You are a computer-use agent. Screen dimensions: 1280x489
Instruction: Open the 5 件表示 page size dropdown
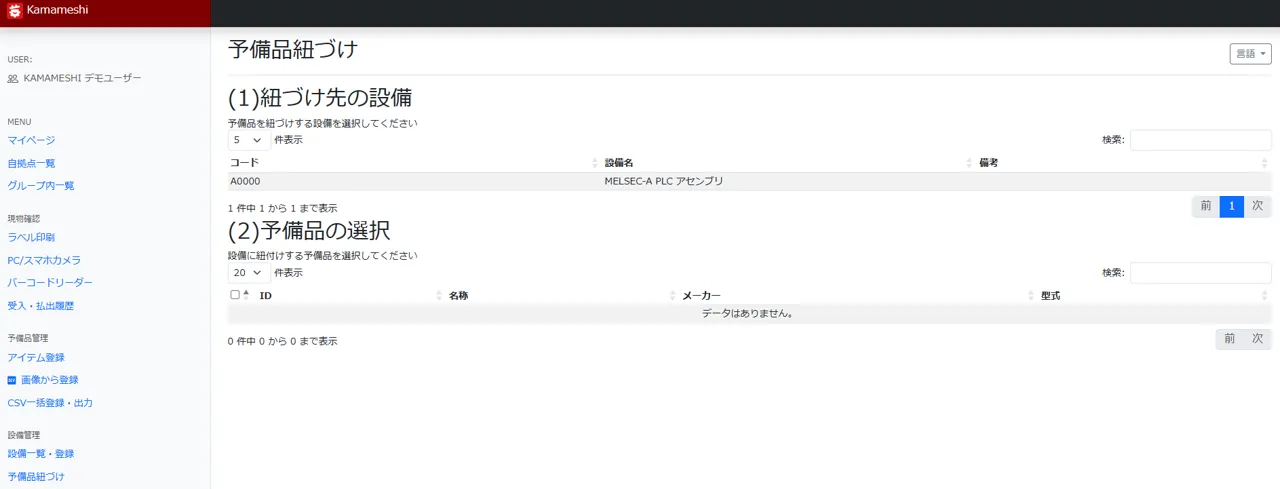(247, 140)
